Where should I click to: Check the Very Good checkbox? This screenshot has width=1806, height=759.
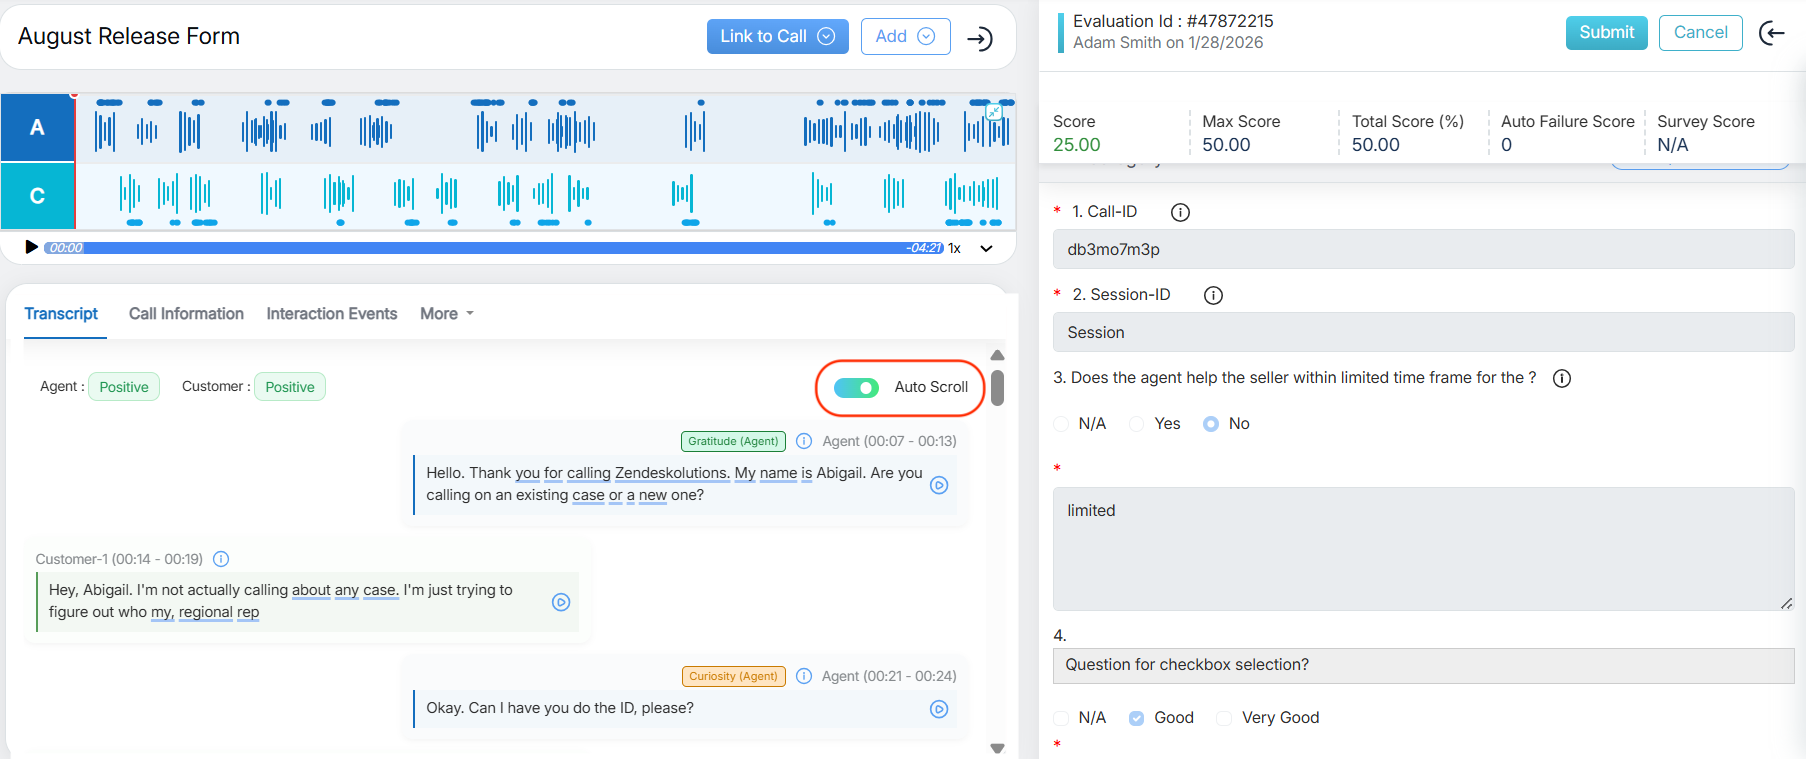coord(1224,718)
